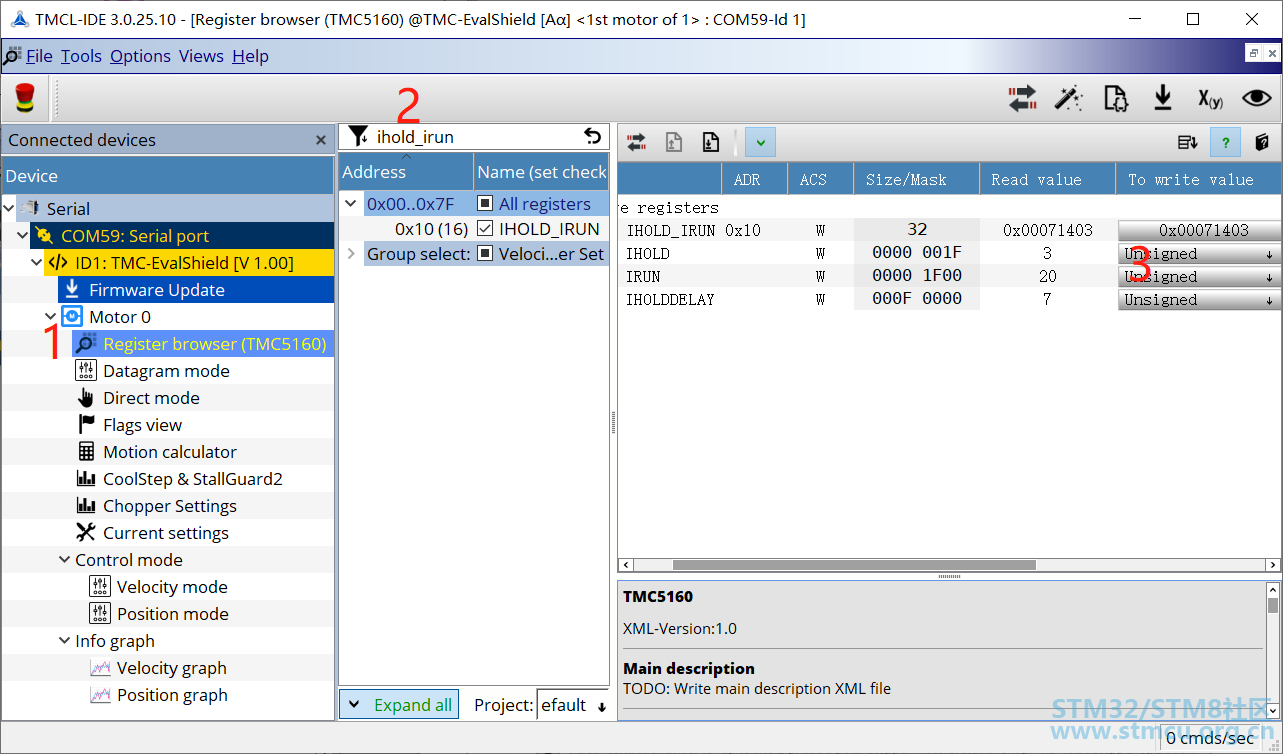Toggle the Group select Veloci...er Set checkbox

tap(485, 254)
